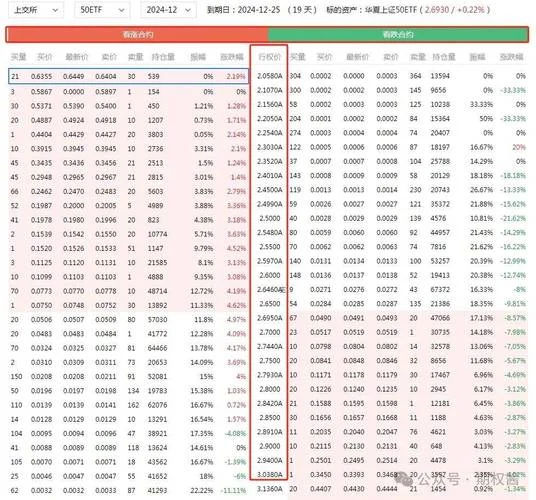The height and width of the screenshot is (500, 536).
Task: Click the puts 涨跌幅 column header on the right
Action: tap(511, 57)
